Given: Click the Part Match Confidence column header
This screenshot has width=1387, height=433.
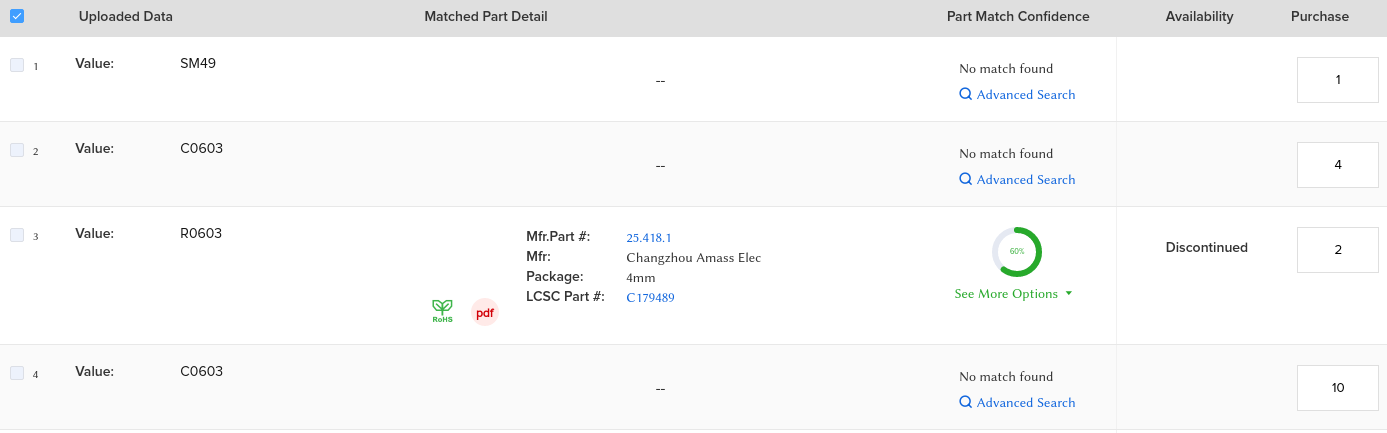Looking at the screenshot, I should [x=1017, y=17].
